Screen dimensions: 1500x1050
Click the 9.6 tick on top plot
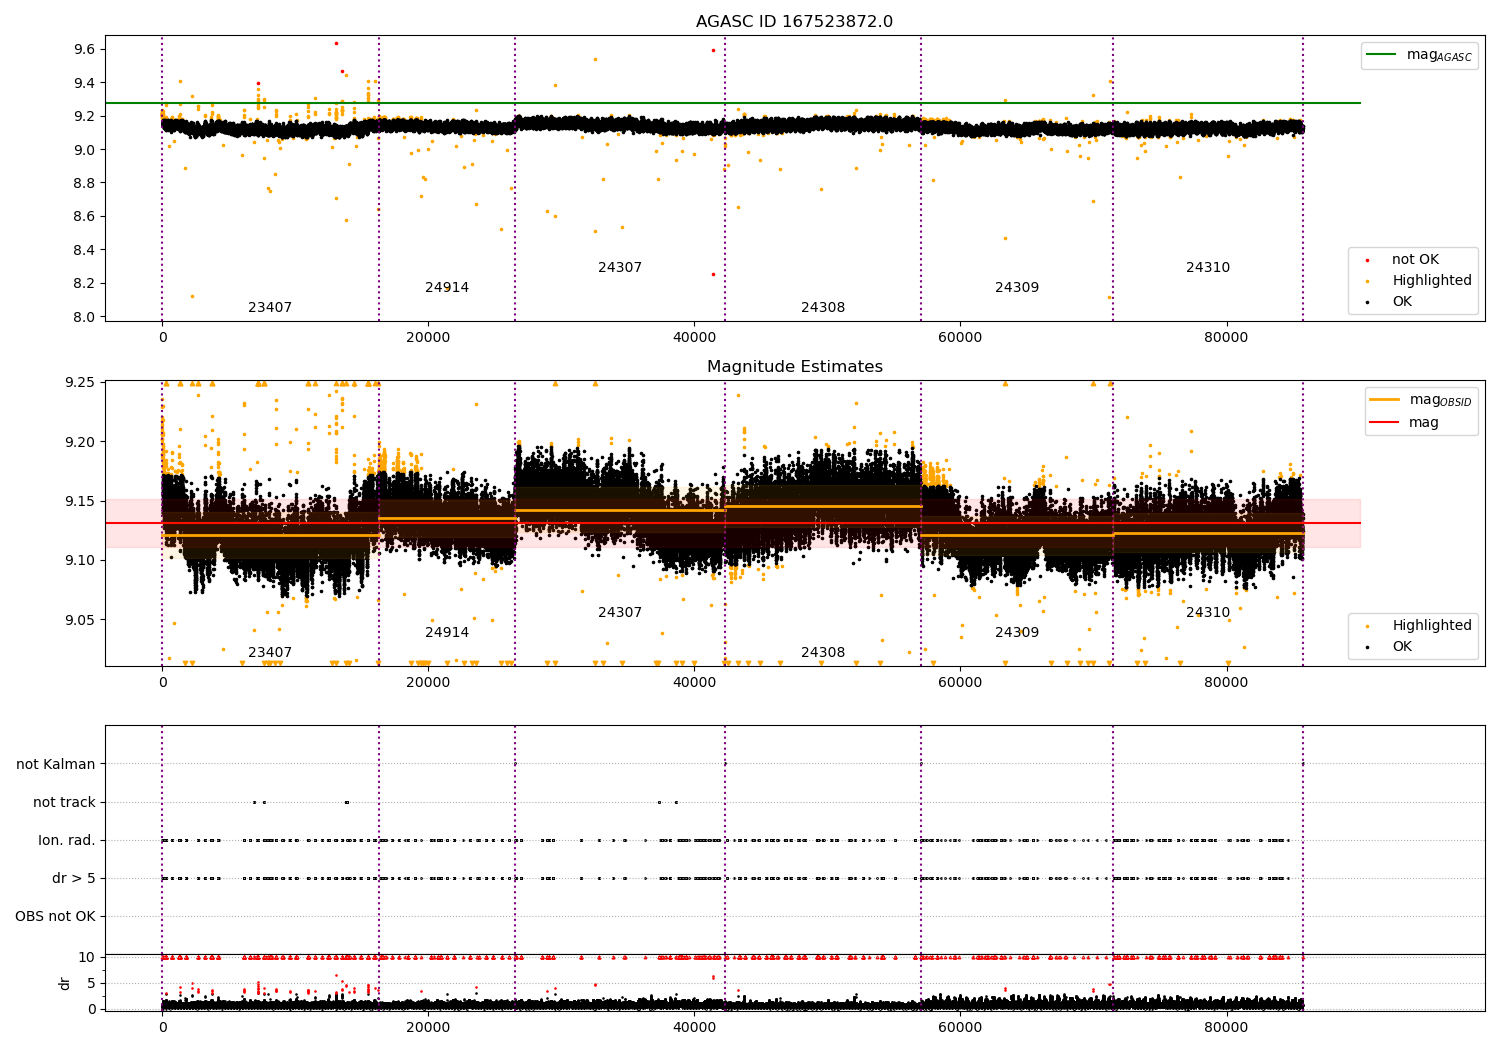point(85,50)
